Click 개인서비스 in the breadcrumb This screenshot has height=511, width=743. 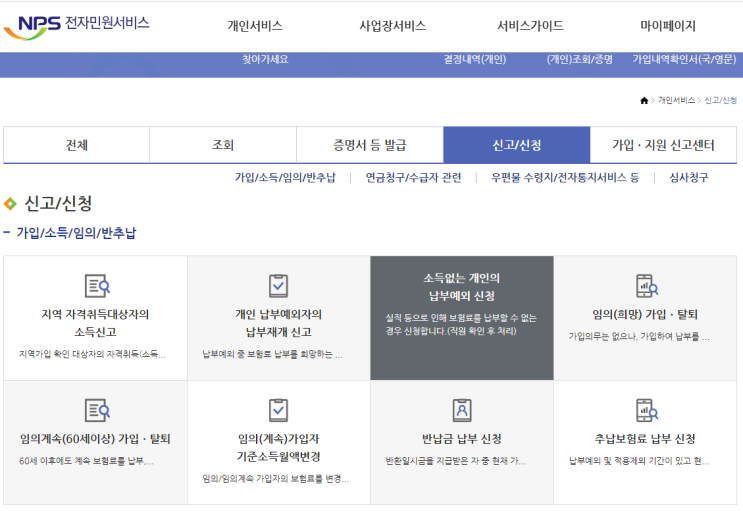tap(676, 100)
